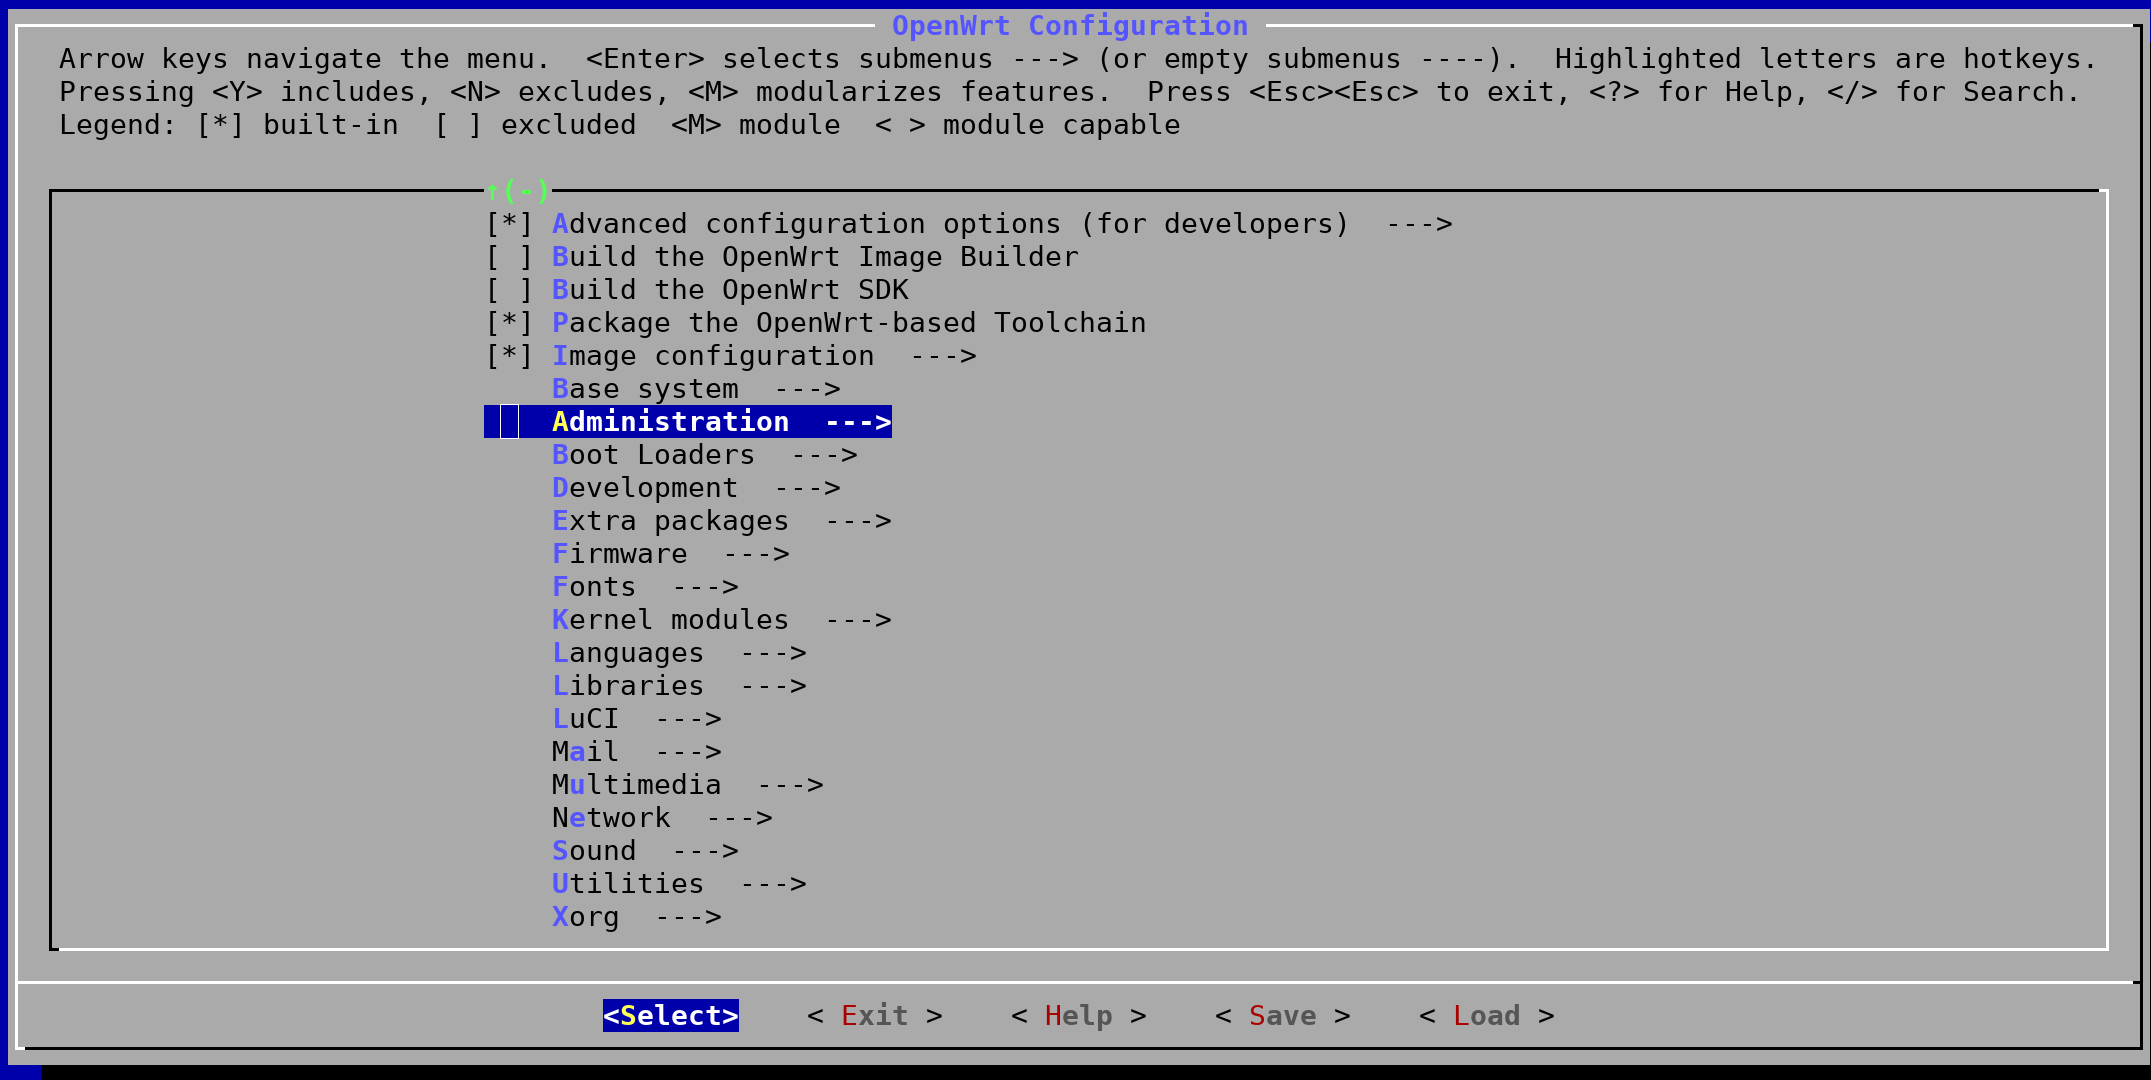Screen dimensions: 2151x1080
Task: Click the green scroll-up indicator
Action: click(517, 190)
